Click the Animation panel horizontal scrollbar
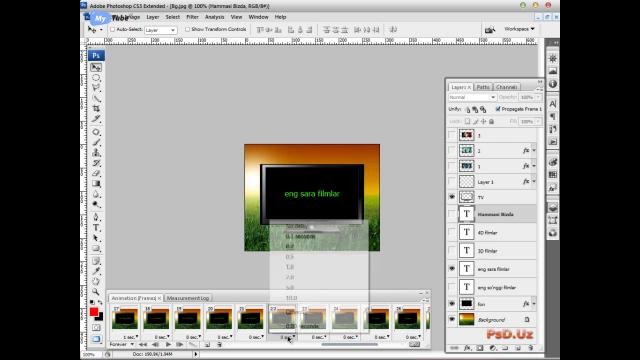640x360 pixels. (349, 344)
